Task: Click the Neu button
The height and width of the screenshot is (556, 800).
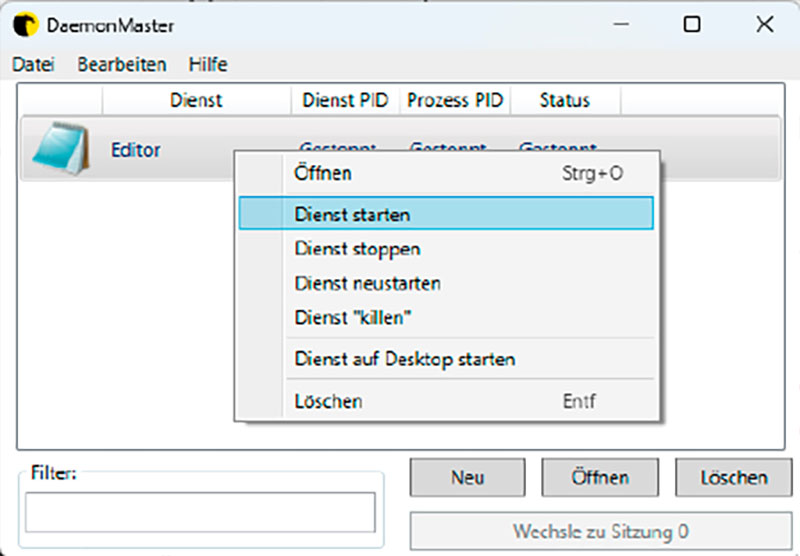Action: [x=467, y=477]
